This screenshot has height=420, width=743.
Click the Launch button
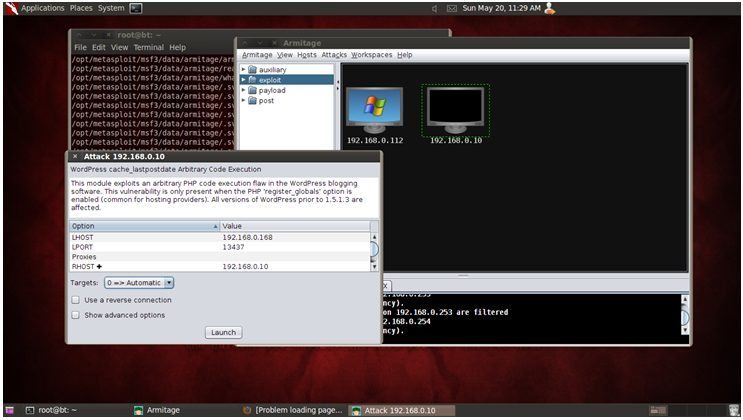pyautogui.click(x=224, y=332)
